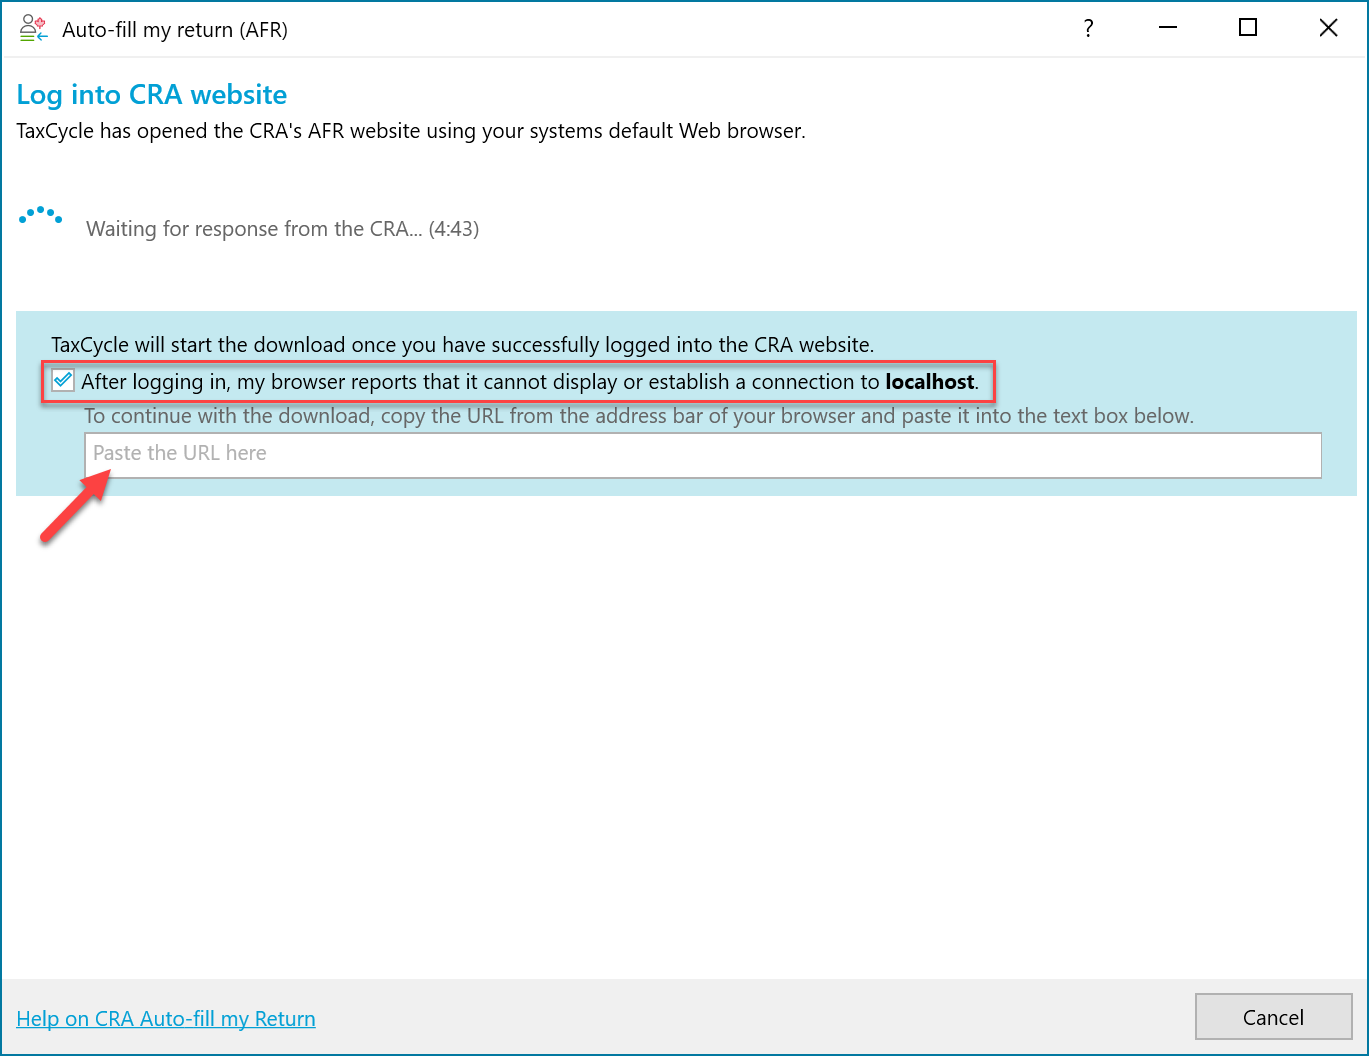1369x1056 pixels.
Task: Click the Log into CRA website heading
Action: pyautogui.click(x=152, y=95)
